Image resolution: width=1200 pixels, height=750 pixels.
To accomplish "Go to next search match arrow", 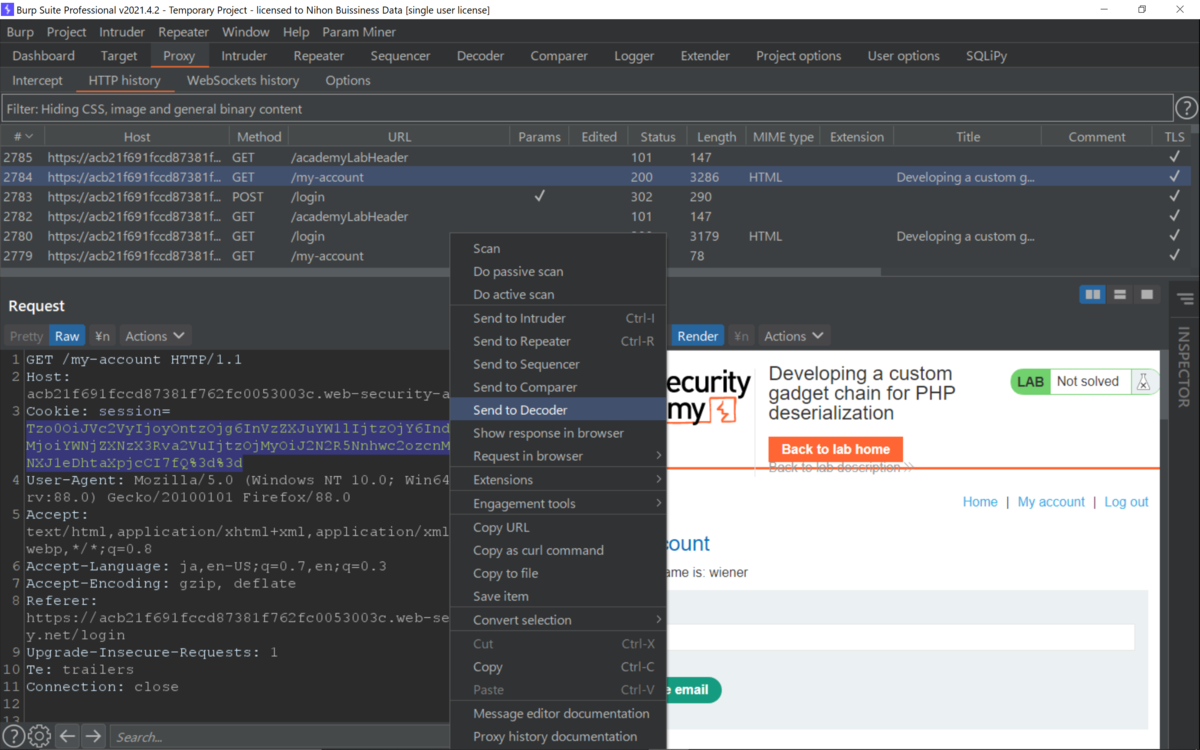I will (x=93, y=736).
